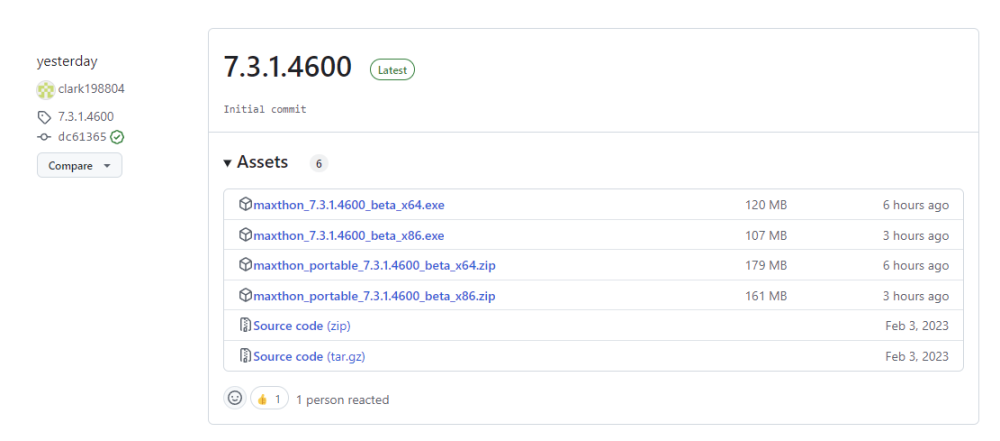Open clark198804's profile link
The image size is (1000, 441).
tap(91, 89)
